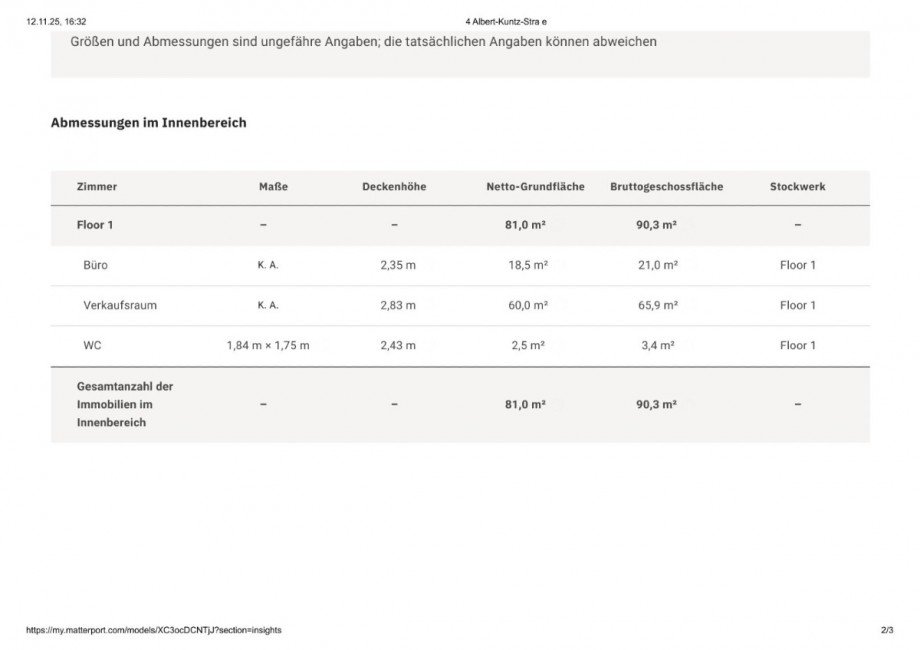This screenshot has width=920, height=650.
Task: Select Floor 1 gross area 90,3 m²
Action: [657, 225]
